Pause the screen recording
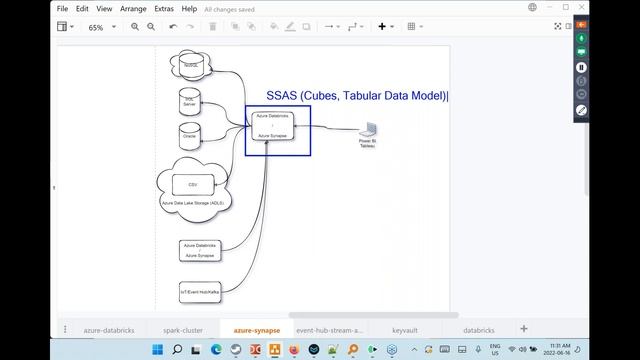 coord(581,67)
